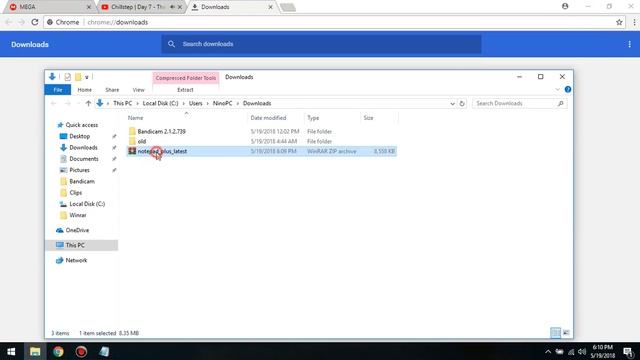Image resolution: width=640 pixels, height=360 pixels.
Task: Reload the Chrome downloads page
Action: point(35,22)
